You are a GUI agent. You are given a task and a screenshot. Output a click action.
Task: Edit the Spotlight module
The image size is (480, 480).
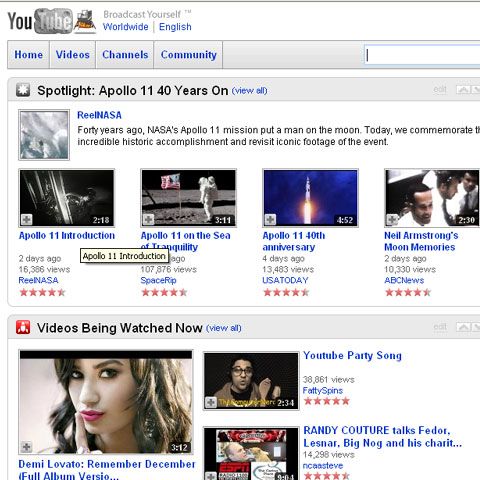click(x=440, y=89)
